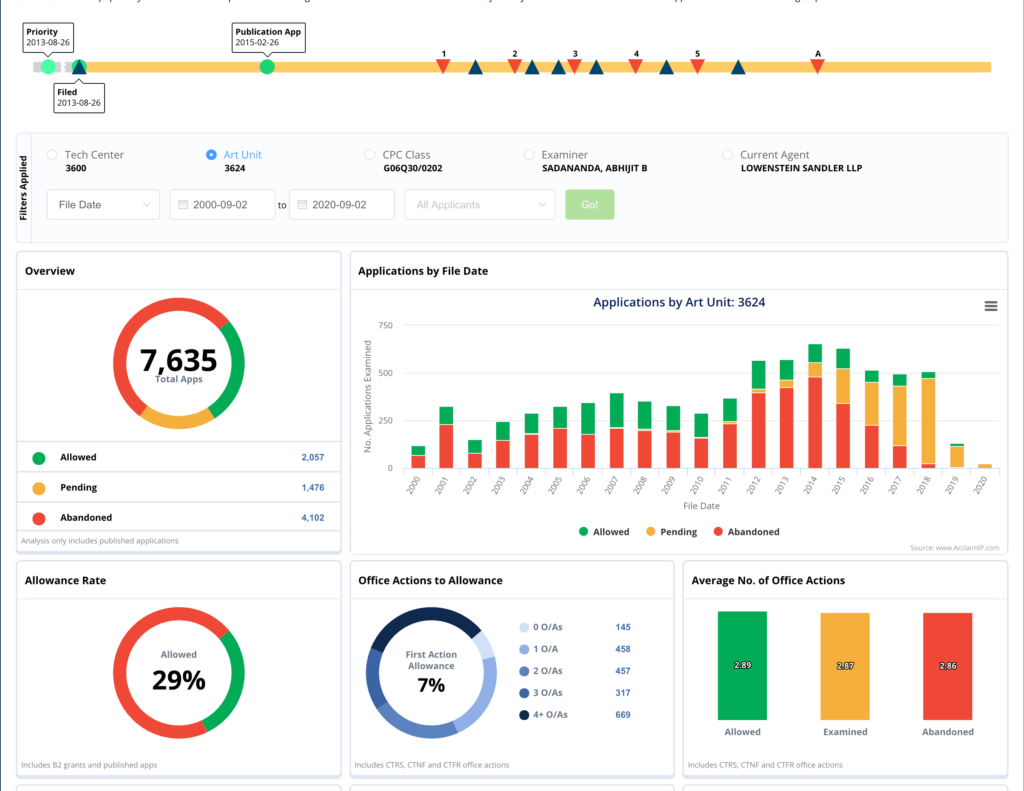Toggle Abandoned series in chart legend
The image size is (1024, 791).
(x=746, y=532)
